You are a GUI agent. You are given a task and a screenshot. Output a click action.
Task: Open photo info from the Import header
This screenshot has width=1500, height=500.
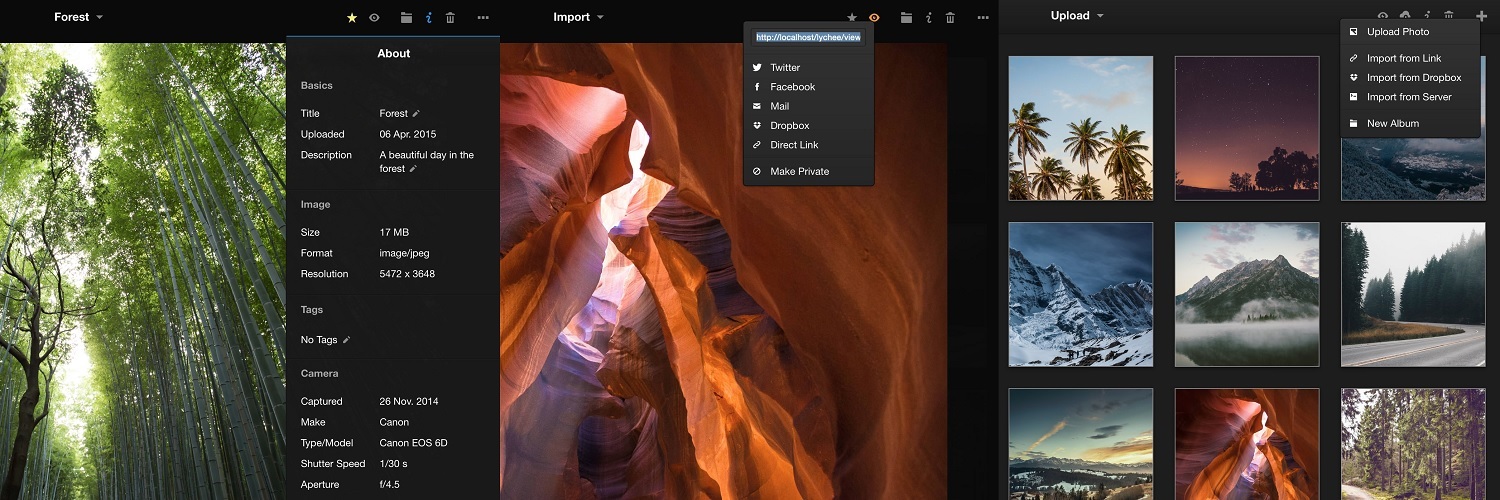[x=929, y=17]
